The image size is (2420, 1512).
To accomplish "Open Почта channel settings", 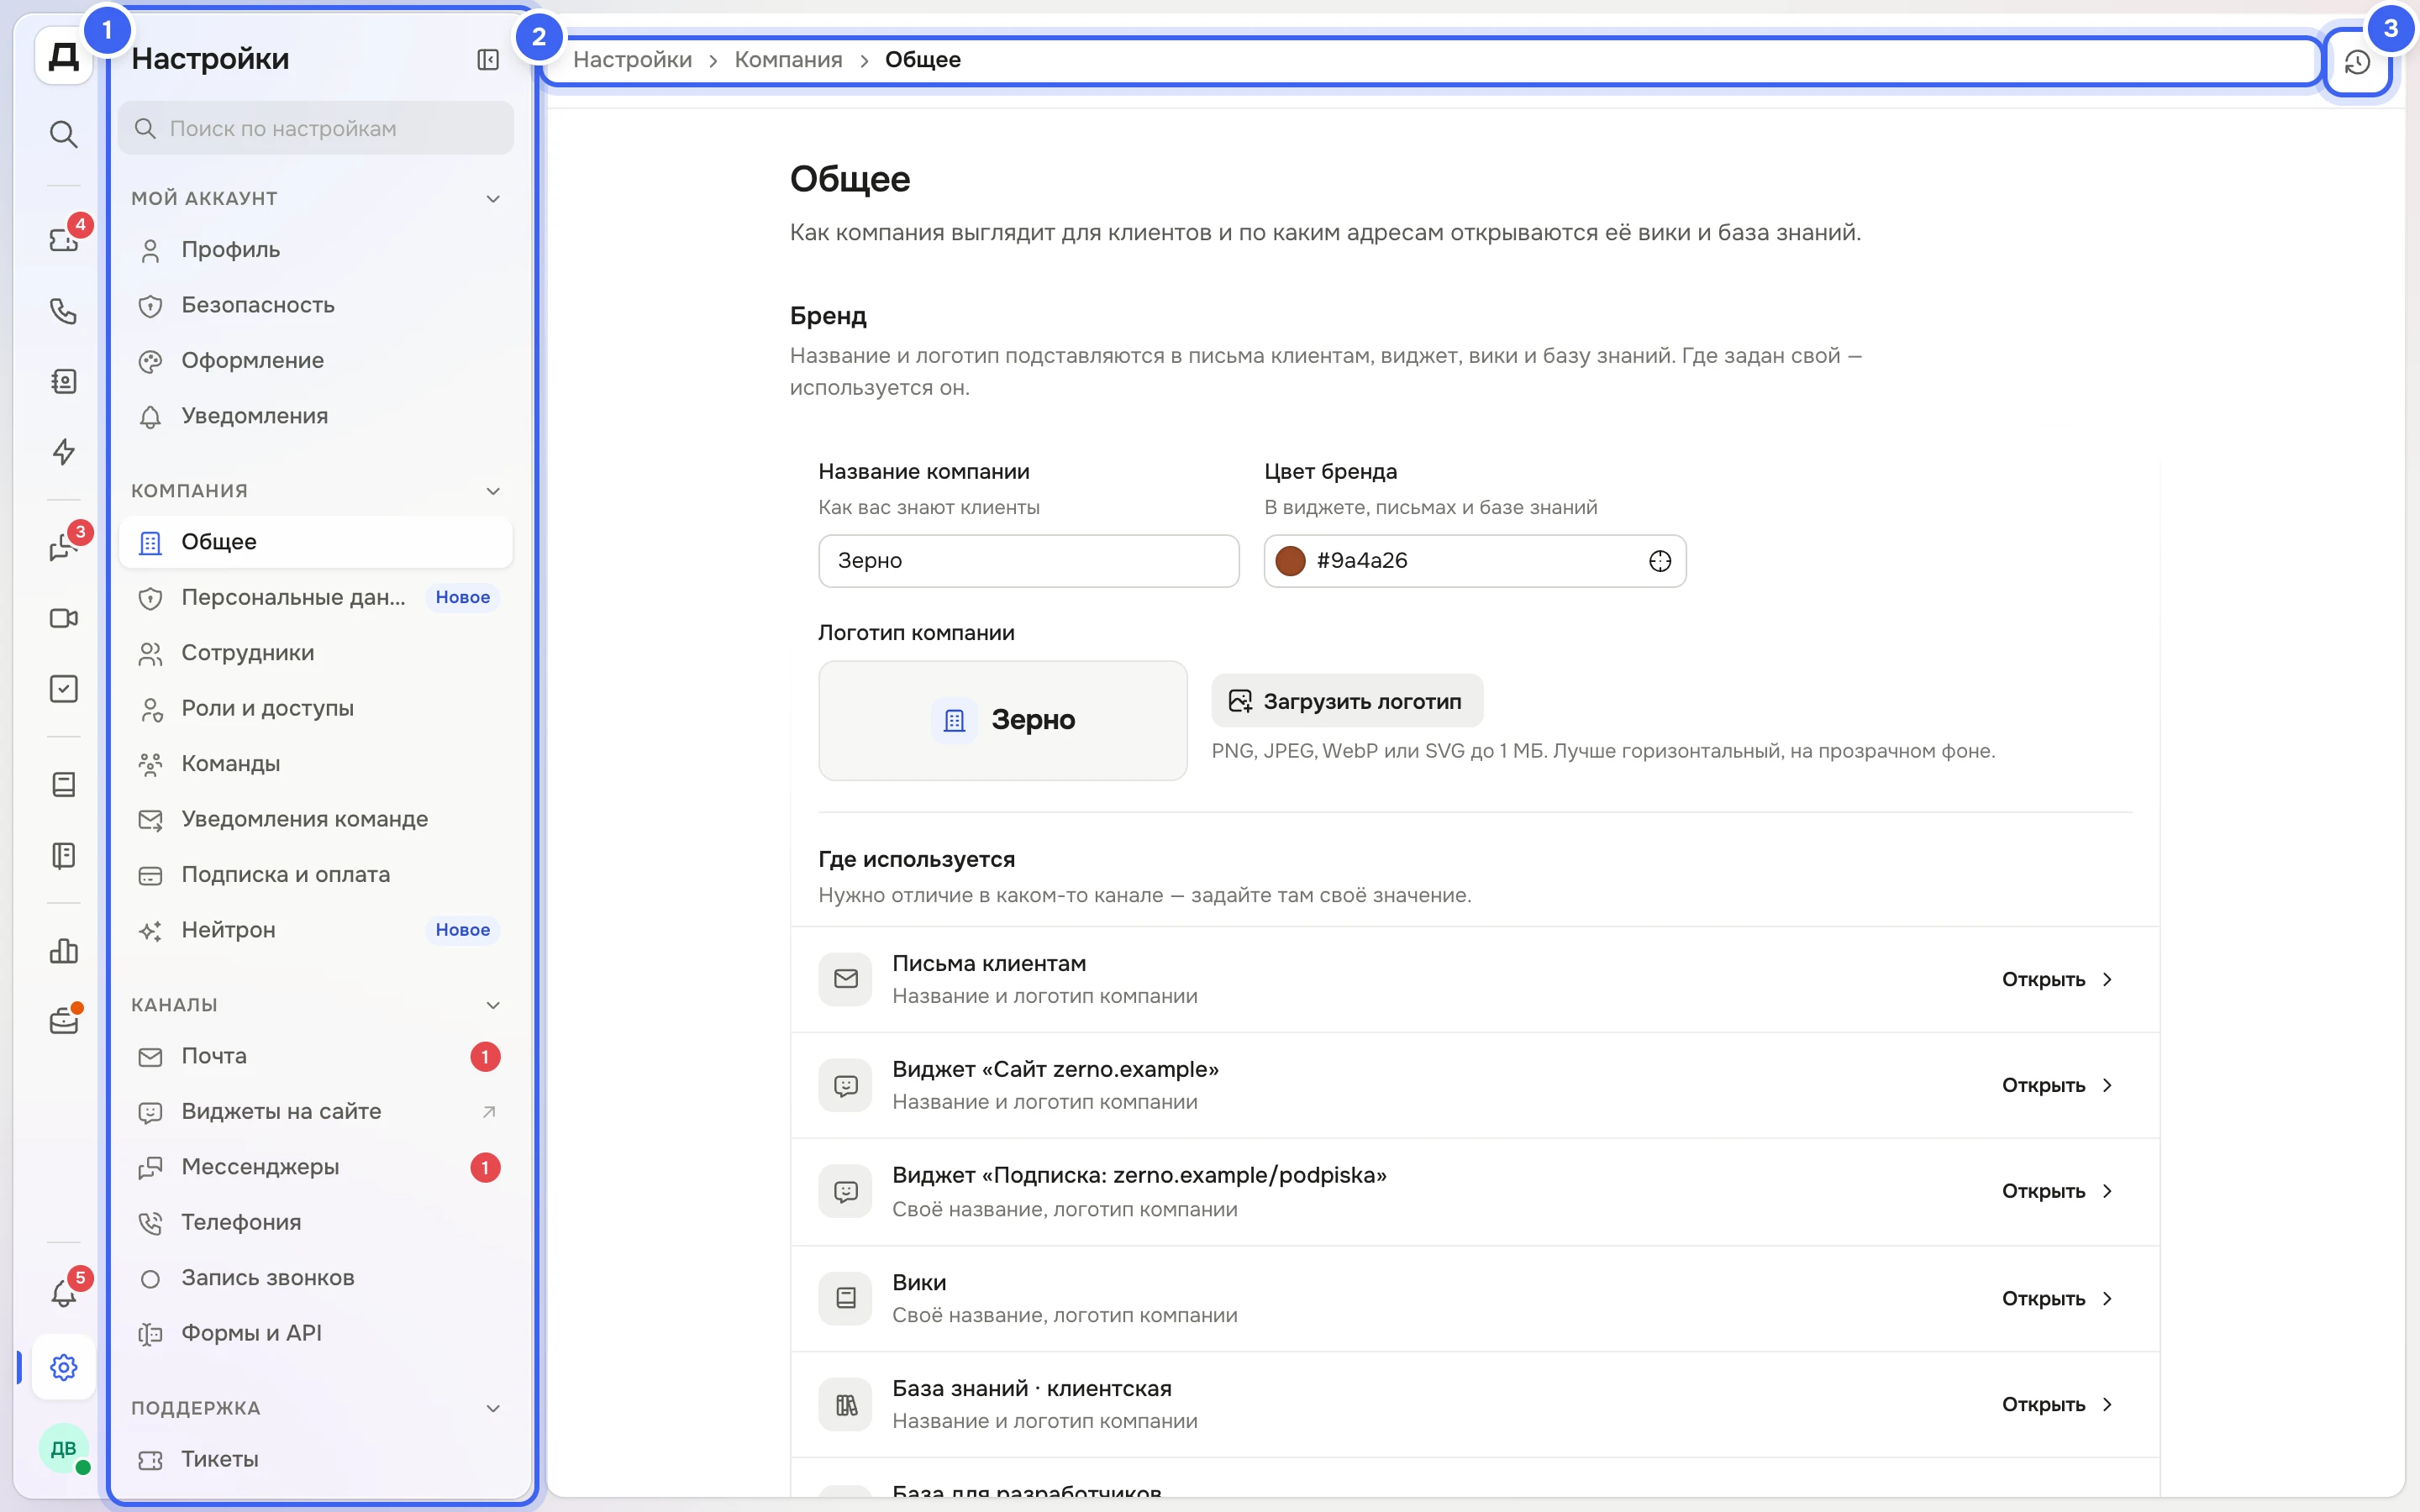I will click(x=316, y=1056).
